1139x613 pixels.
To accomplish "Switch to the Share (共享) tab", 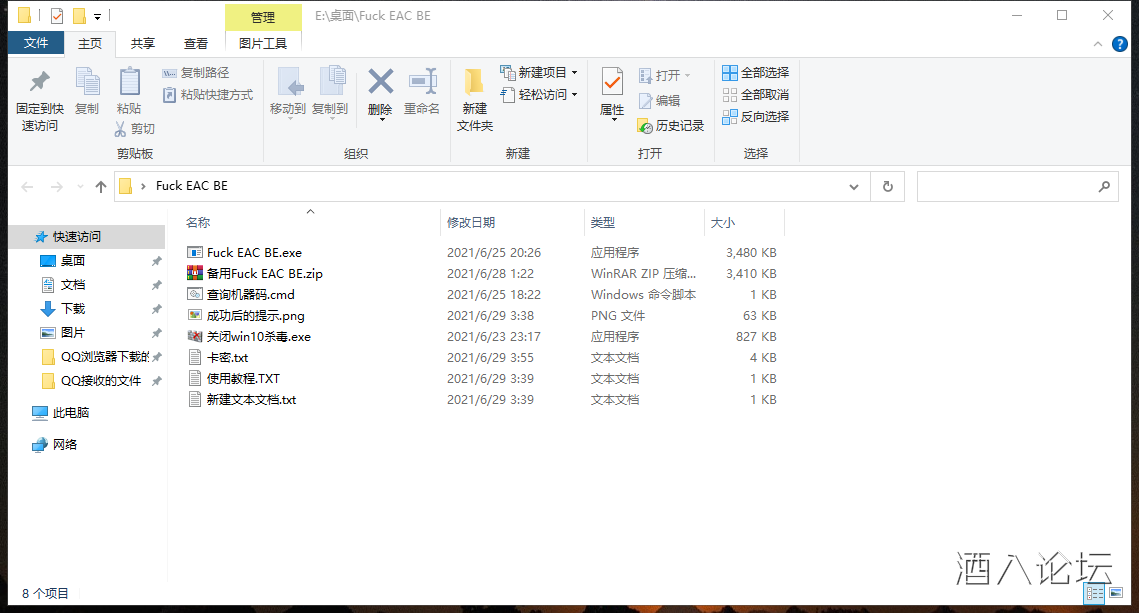I will (x=142, y=44).
